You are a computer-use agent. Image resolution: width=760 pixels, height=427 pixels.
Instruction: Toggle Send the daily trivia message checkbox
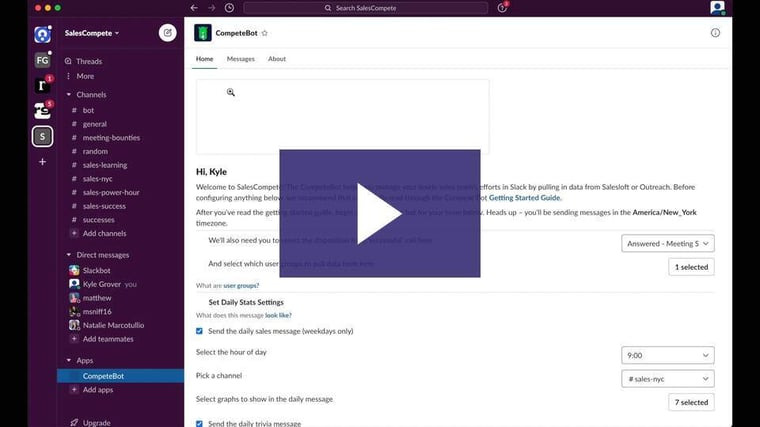[x=199, y=424]
